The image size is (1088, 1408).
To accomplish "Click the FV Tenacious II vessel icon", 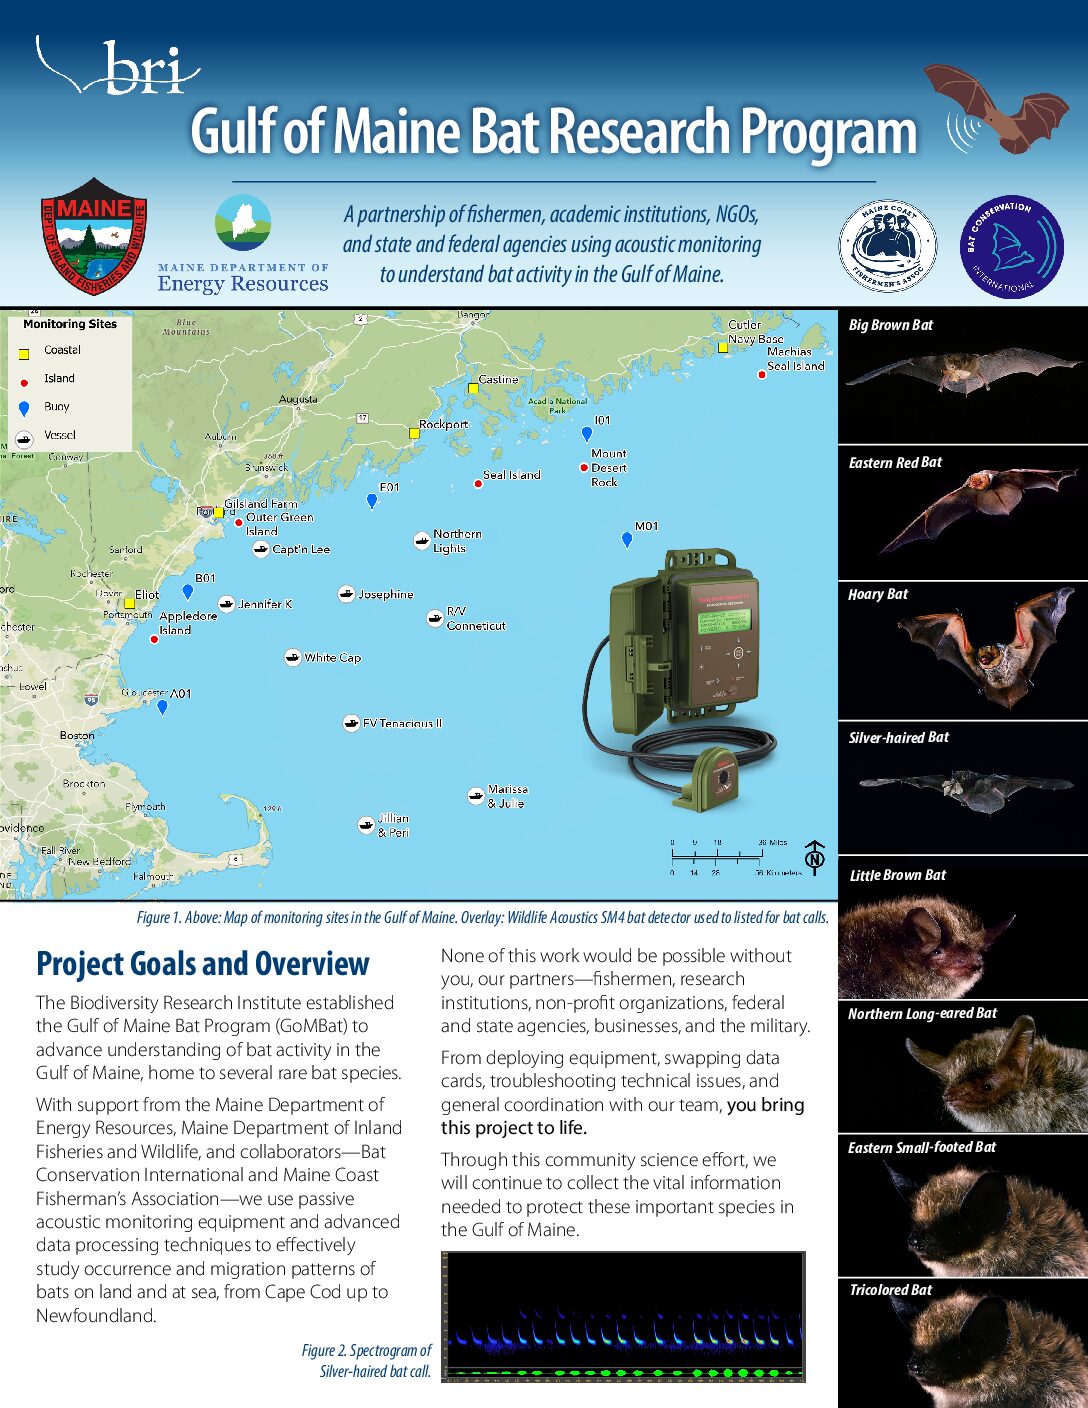I will click(x=351, y=723).
